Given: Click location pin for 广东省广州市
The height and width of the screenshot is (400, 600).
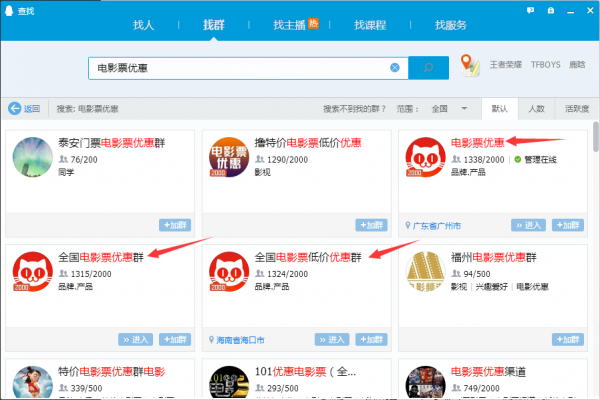Looking at the screenshot, I should coord(408,225).
